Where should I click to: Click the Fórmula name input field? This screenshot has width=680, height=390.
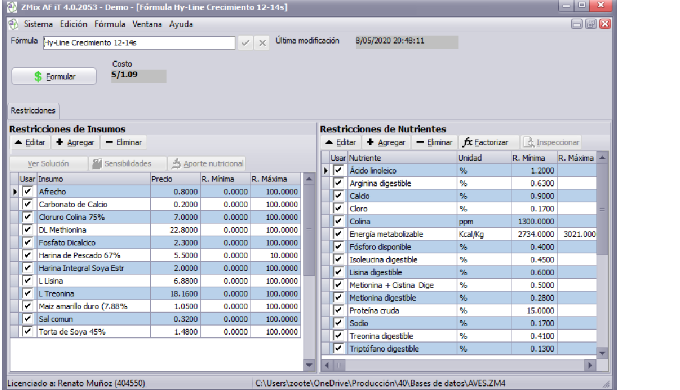[x=139, y=43]
